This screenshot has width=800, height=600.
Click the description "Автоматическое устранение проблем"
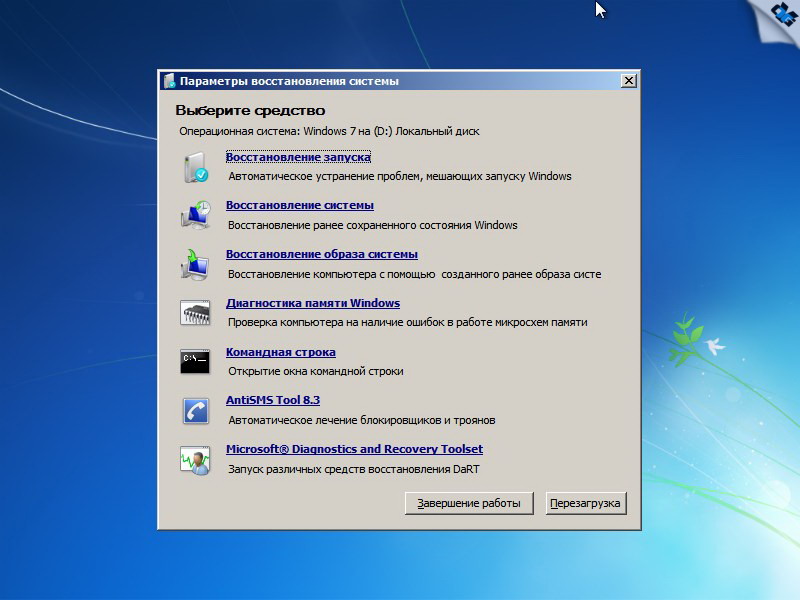pyautogui.click(x=400, y=176)
